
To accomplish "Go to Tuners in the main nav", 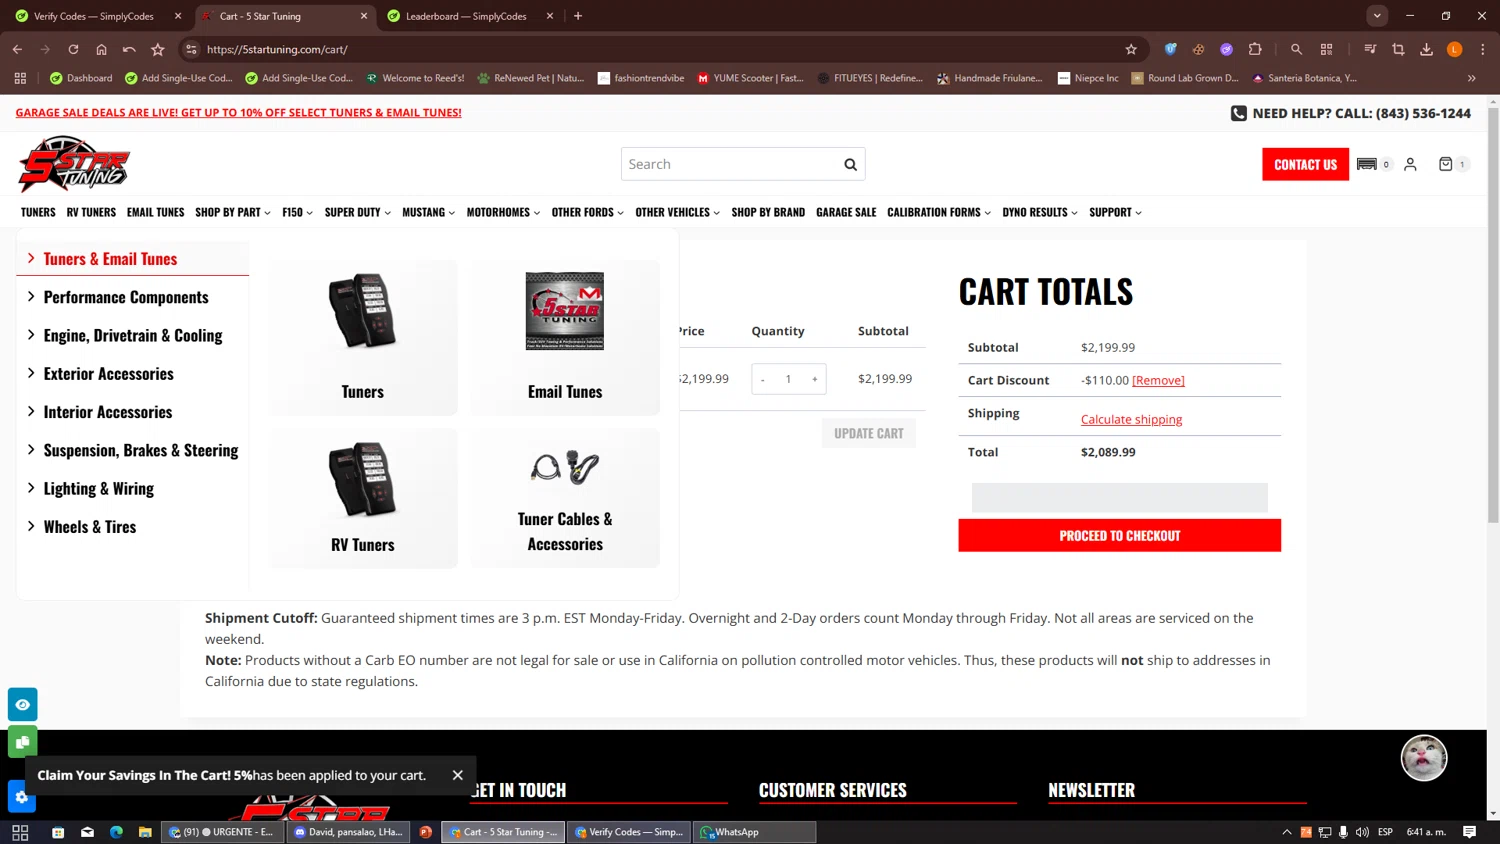I will pos(38,212).
